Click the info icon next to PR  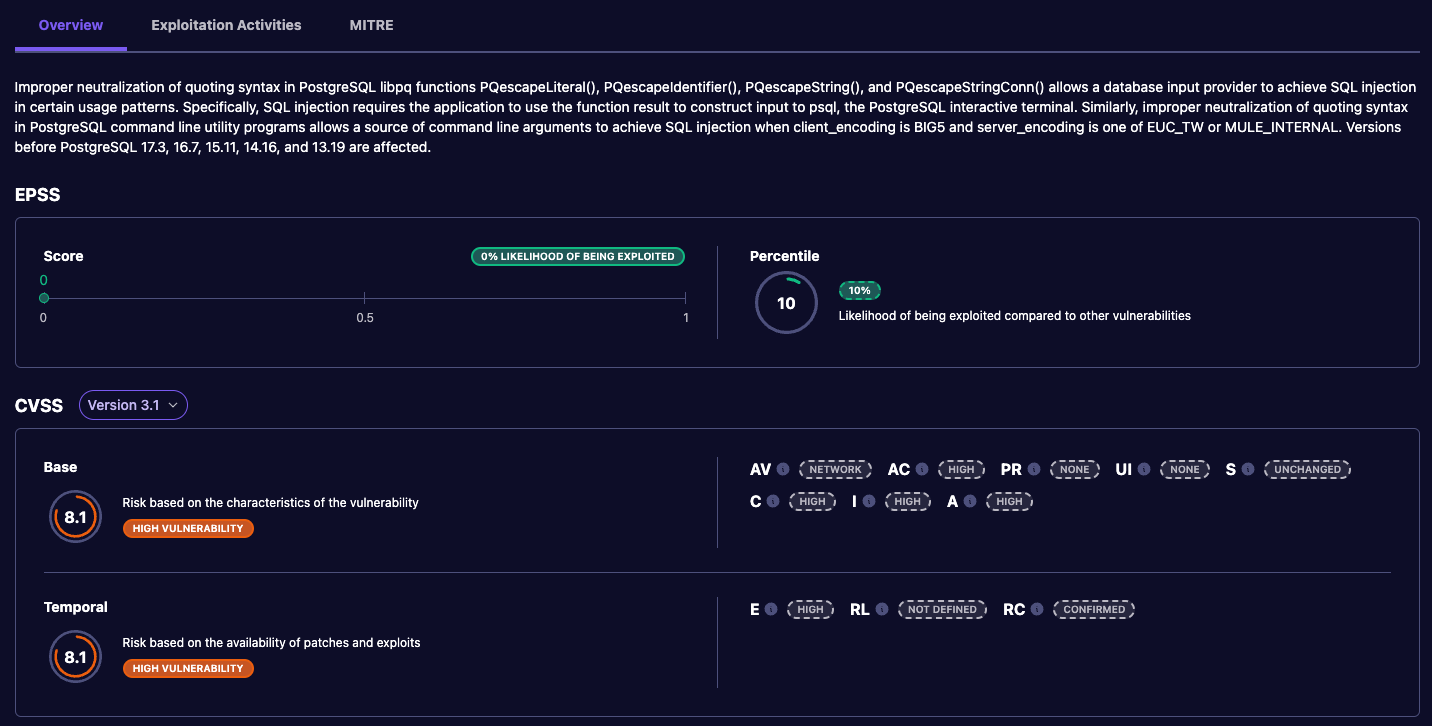coord(1034,469)
